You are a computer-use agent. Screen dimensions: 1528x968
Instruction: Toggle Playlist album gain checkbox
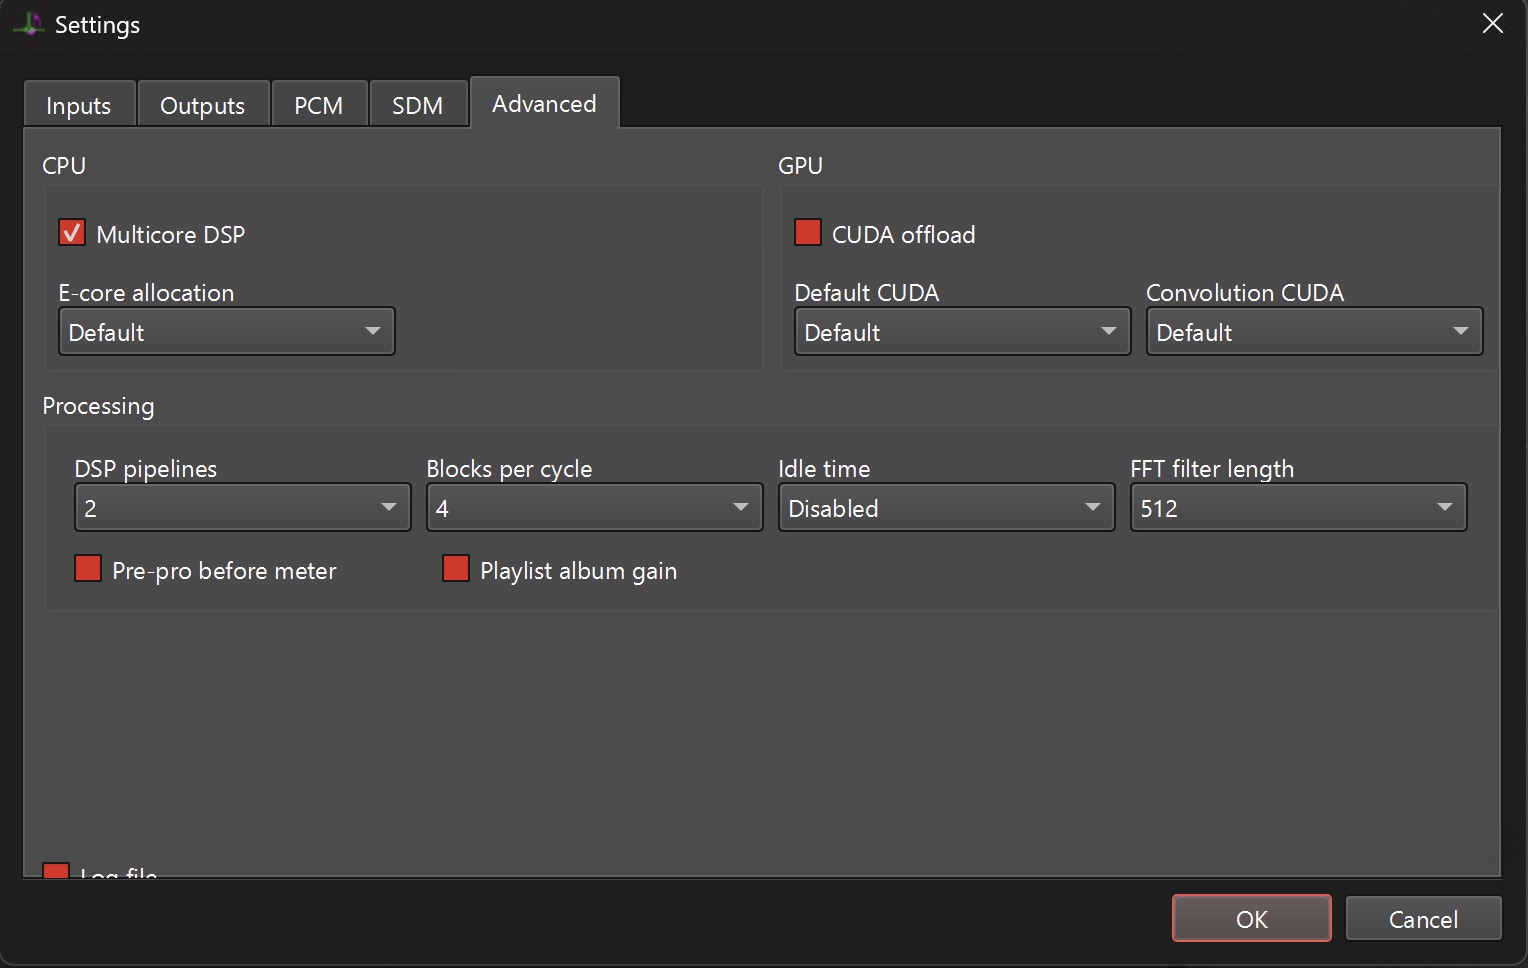tap(456, 569)
